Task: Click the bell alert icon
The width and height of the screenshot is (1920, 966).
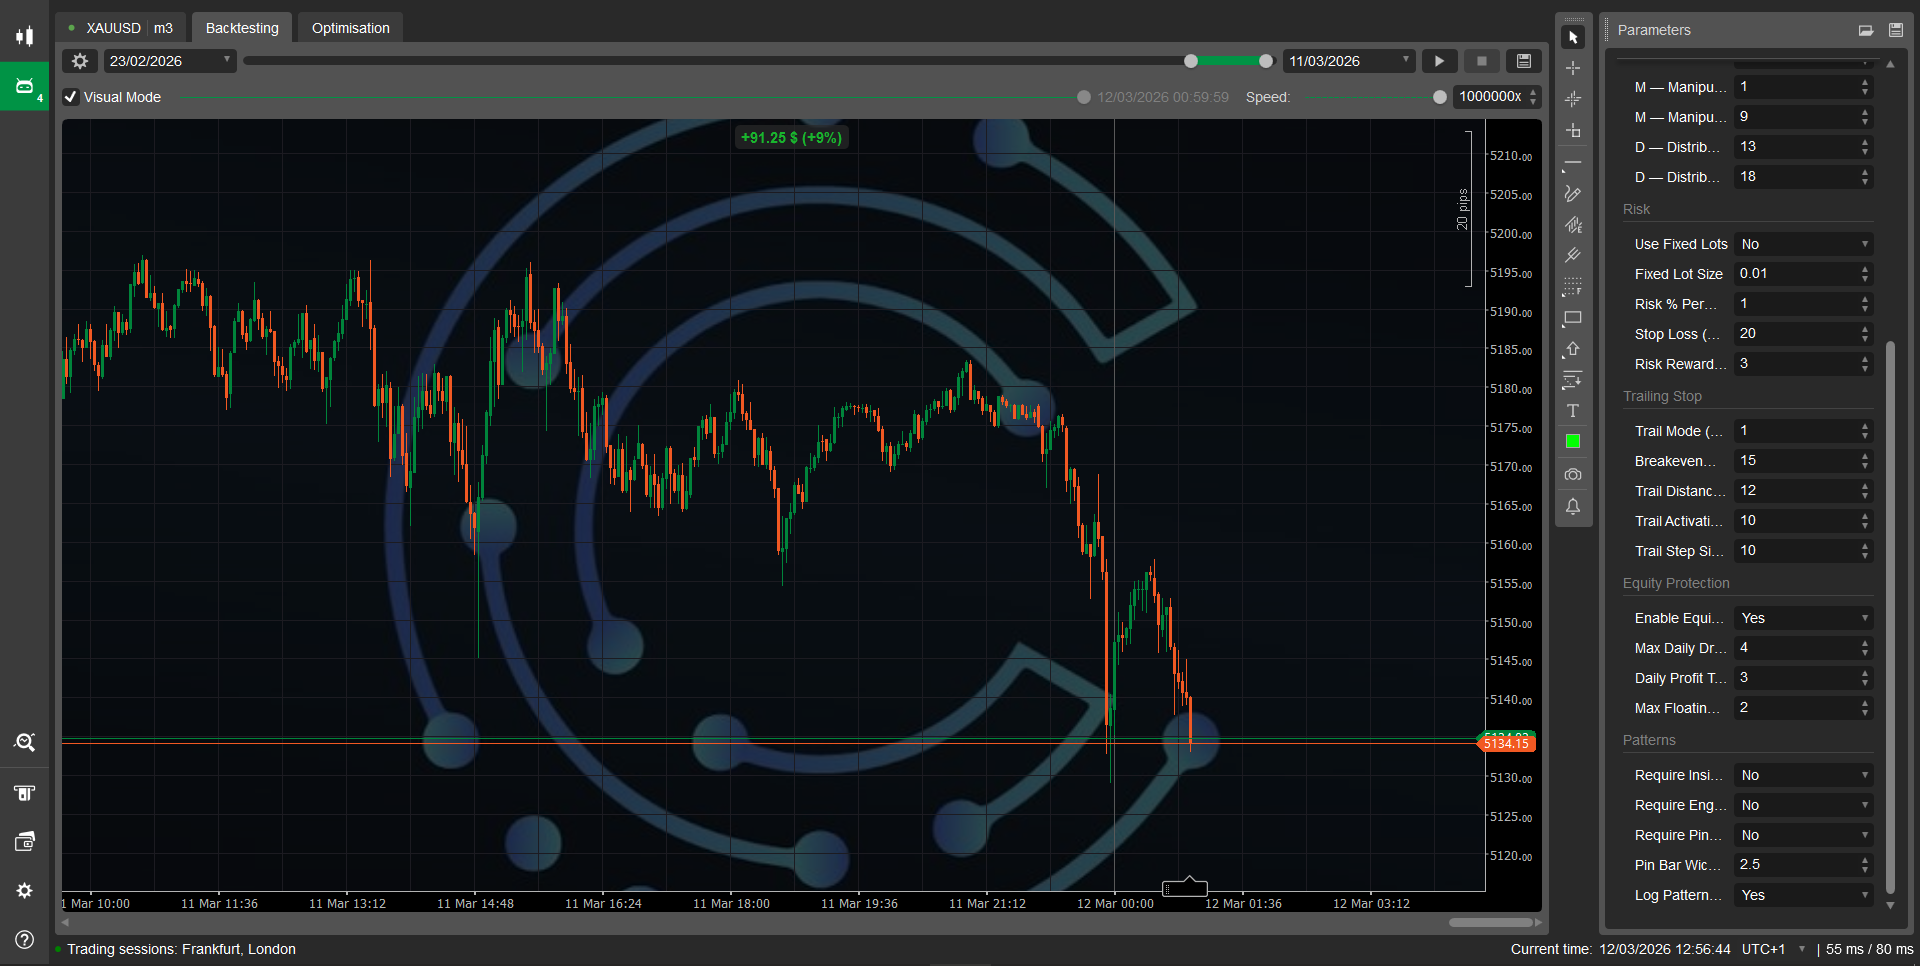Action: (x=1573, y=506)
